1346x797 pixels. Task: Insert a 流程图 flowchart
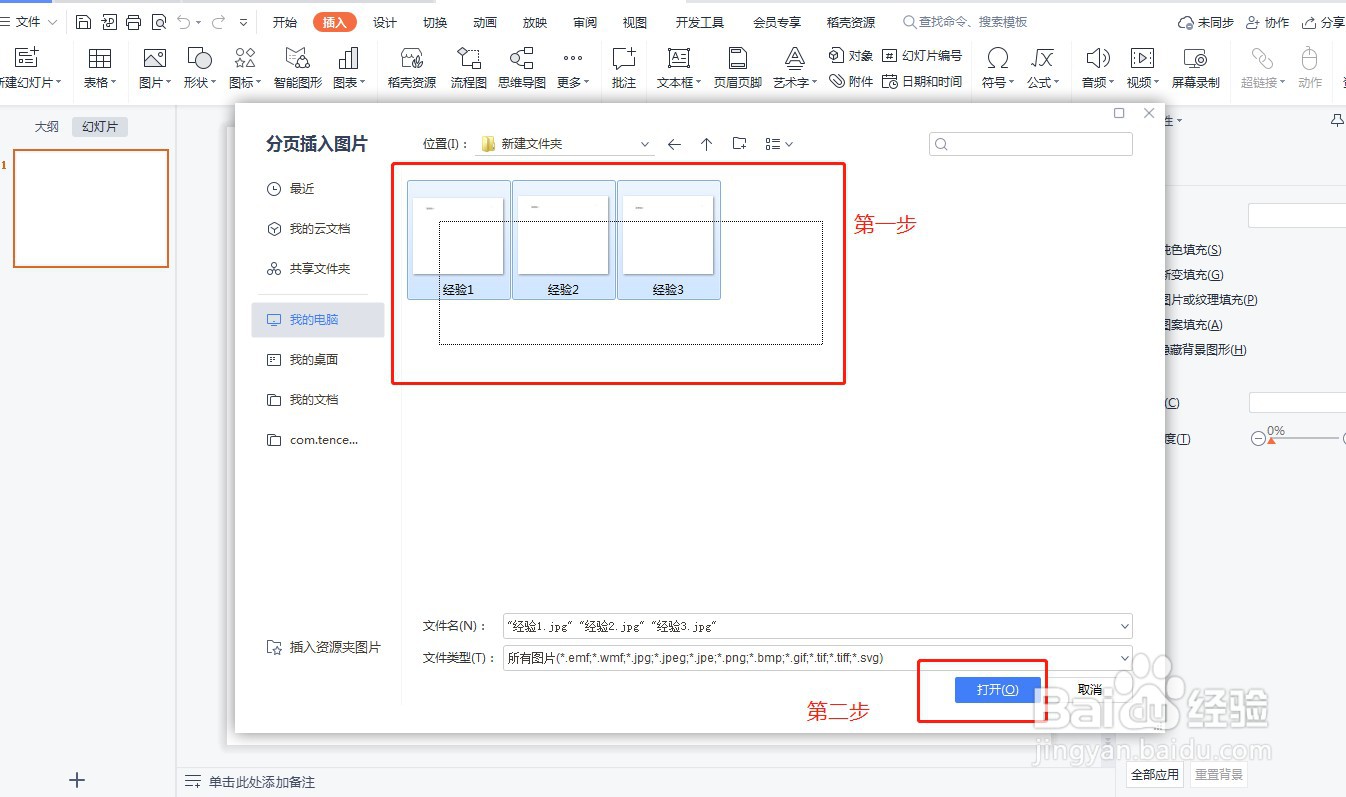pos(468,67)
